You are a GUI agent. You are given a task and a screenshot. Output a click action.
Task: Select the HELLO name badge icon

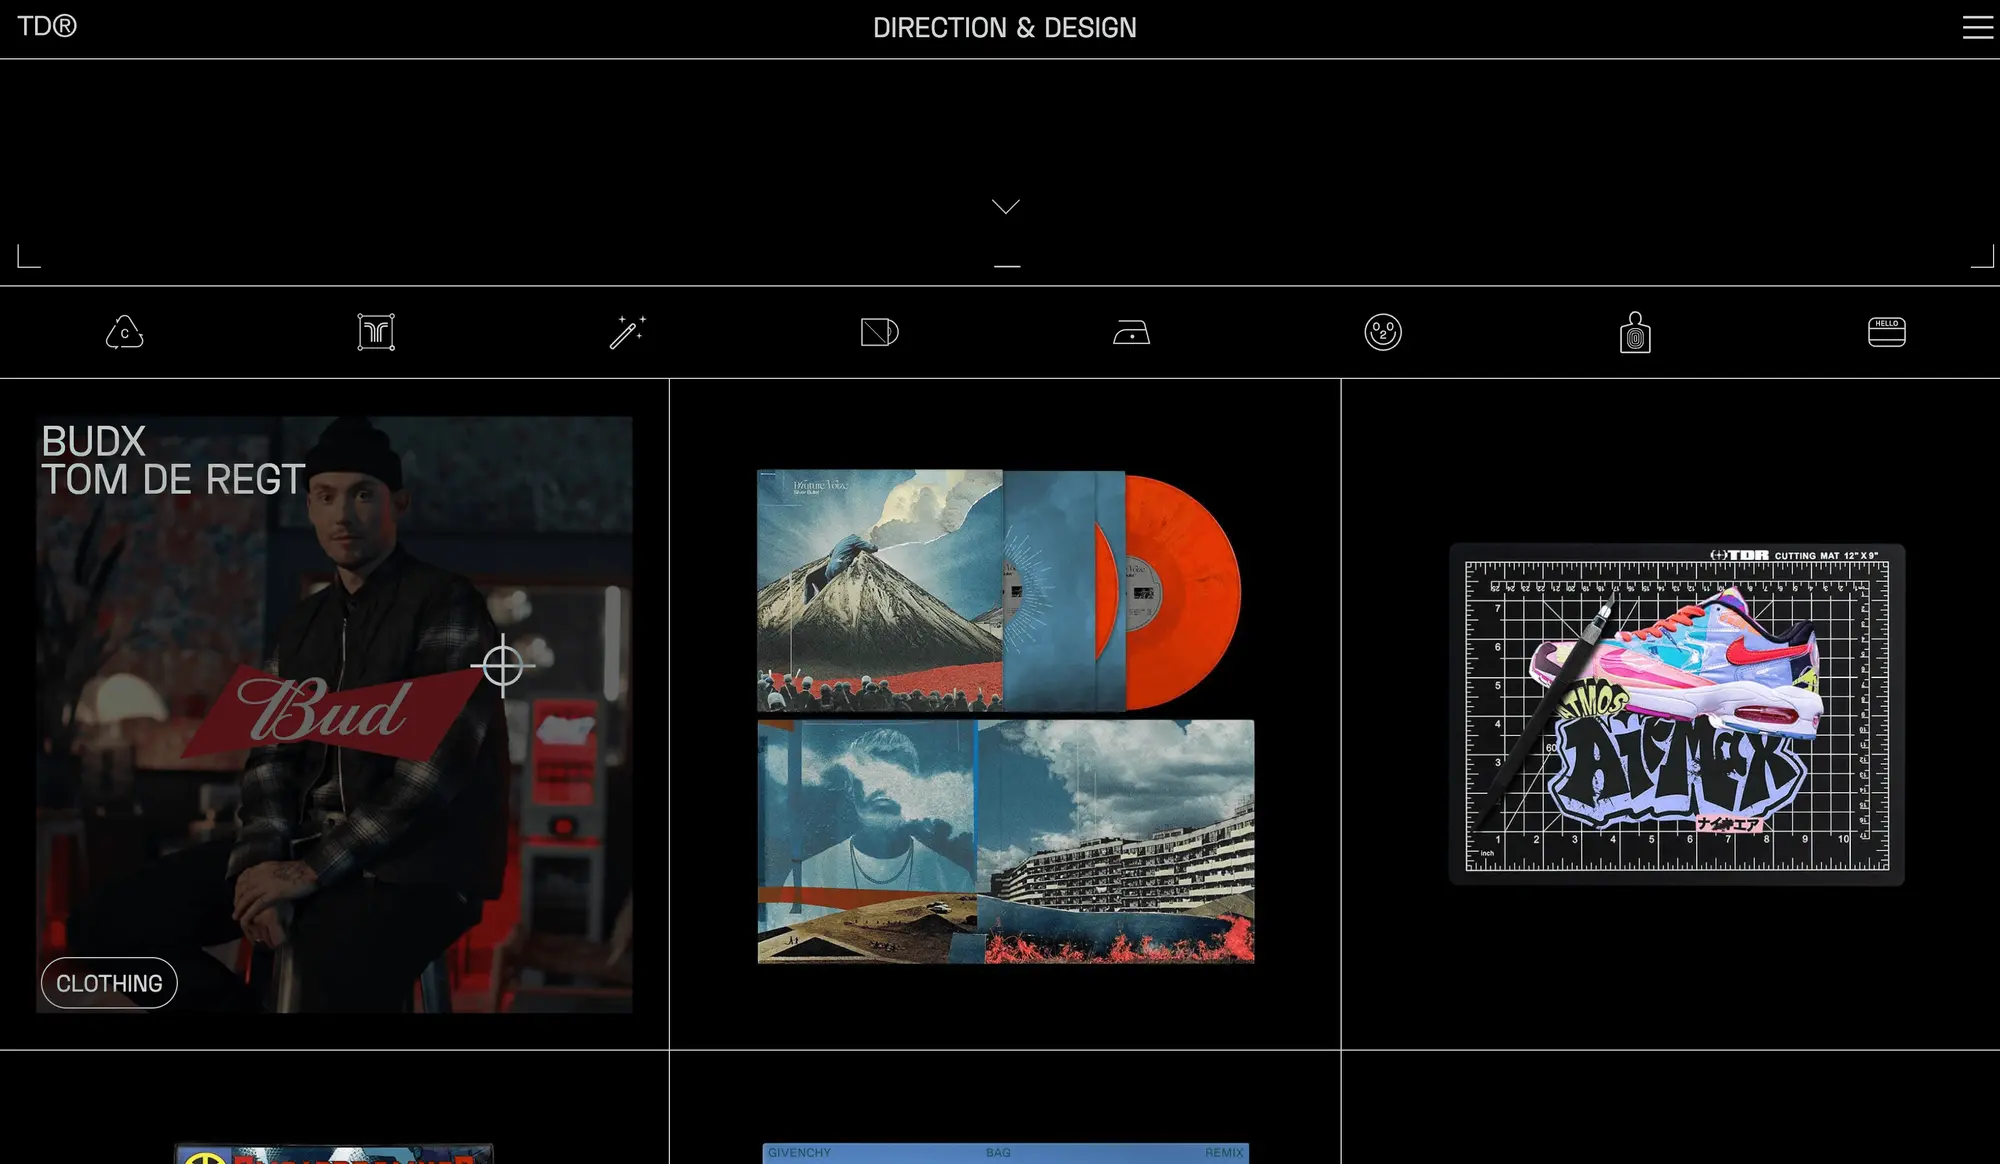coord(1887,332)
